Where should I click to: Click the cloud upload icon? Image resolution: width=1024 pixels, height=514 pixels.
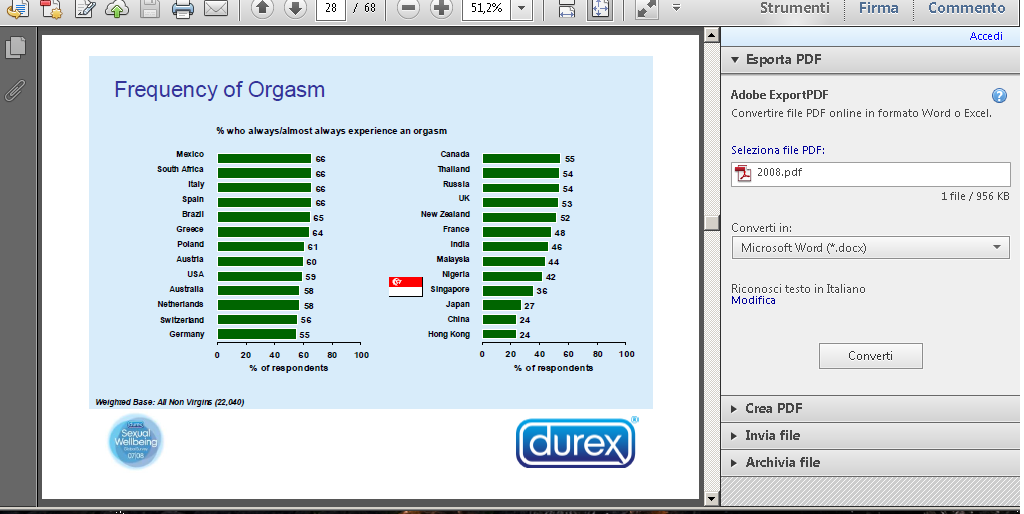(117, 9)
